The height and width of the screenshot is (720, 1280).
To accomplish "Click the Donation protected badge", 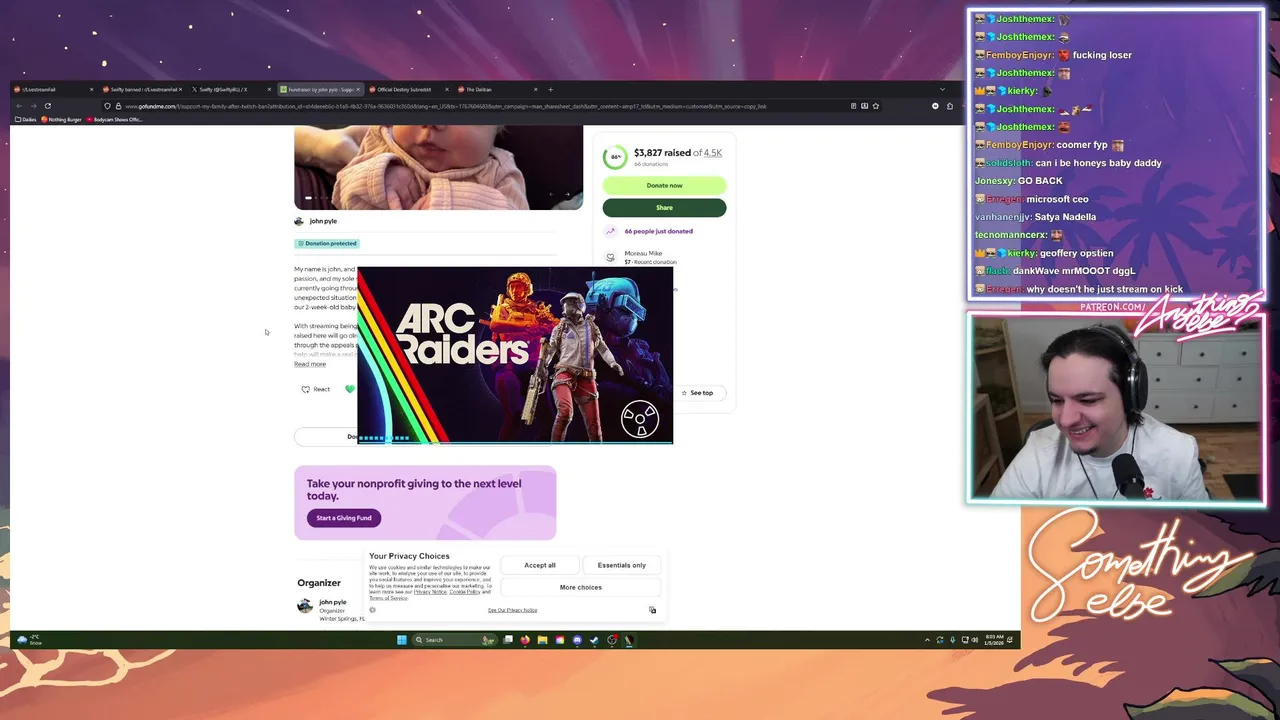I will pos(326,243).
